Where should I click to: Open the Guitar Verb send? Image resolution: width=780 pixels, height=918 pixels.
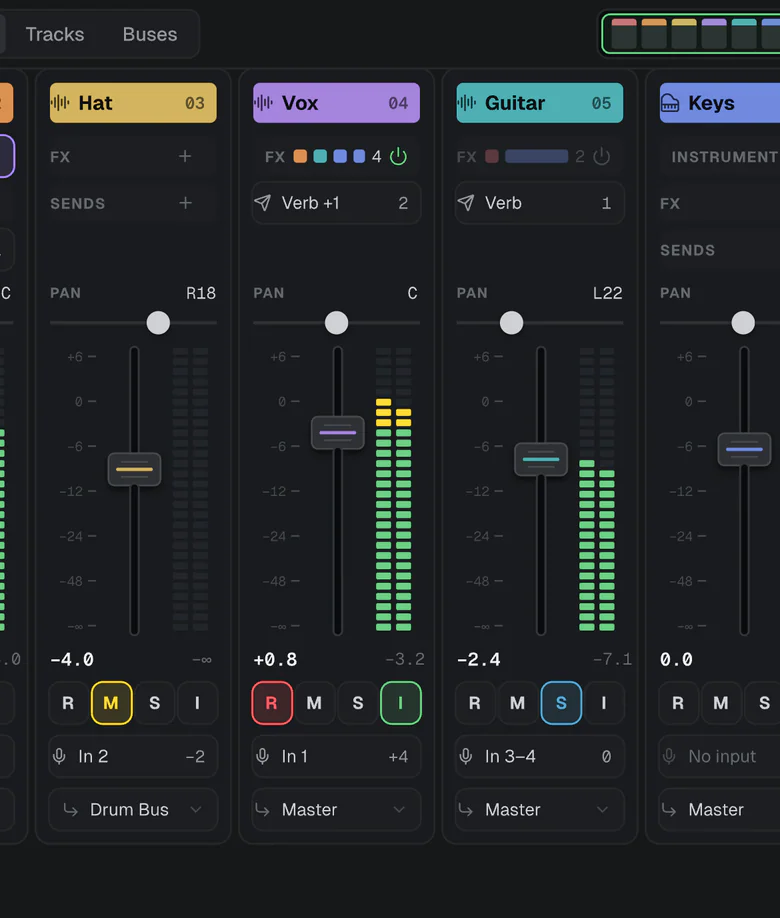539,203
